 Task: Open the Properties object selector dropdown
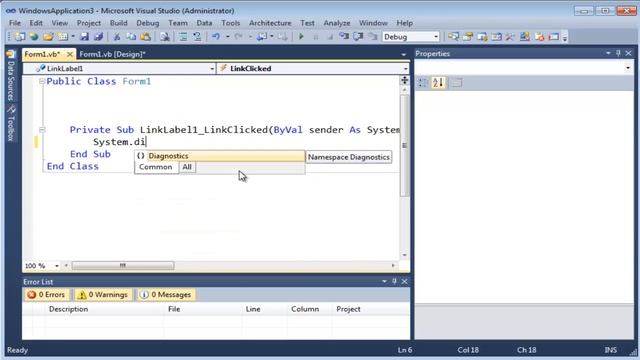(x=628, y=68)
